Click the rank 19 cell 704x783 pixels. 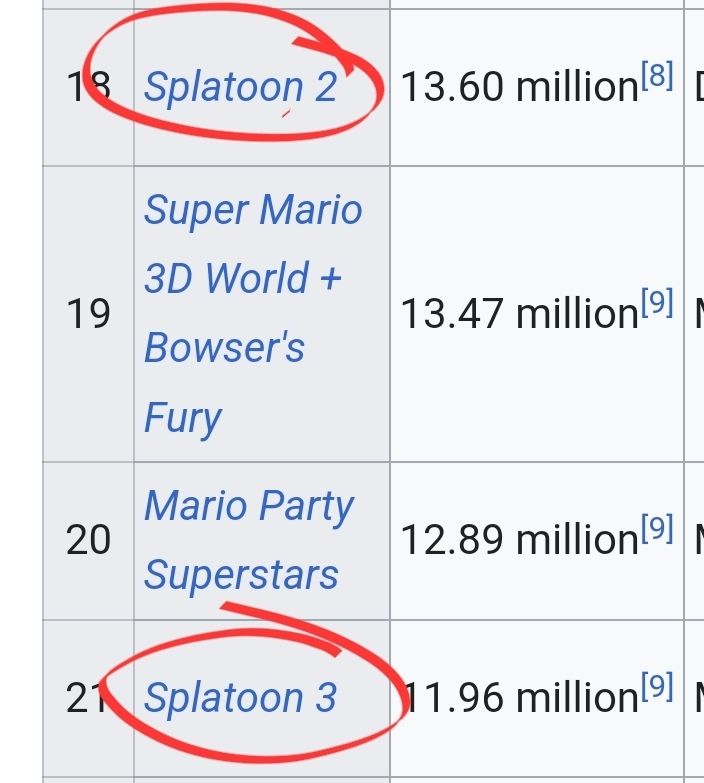coord(88,314)
